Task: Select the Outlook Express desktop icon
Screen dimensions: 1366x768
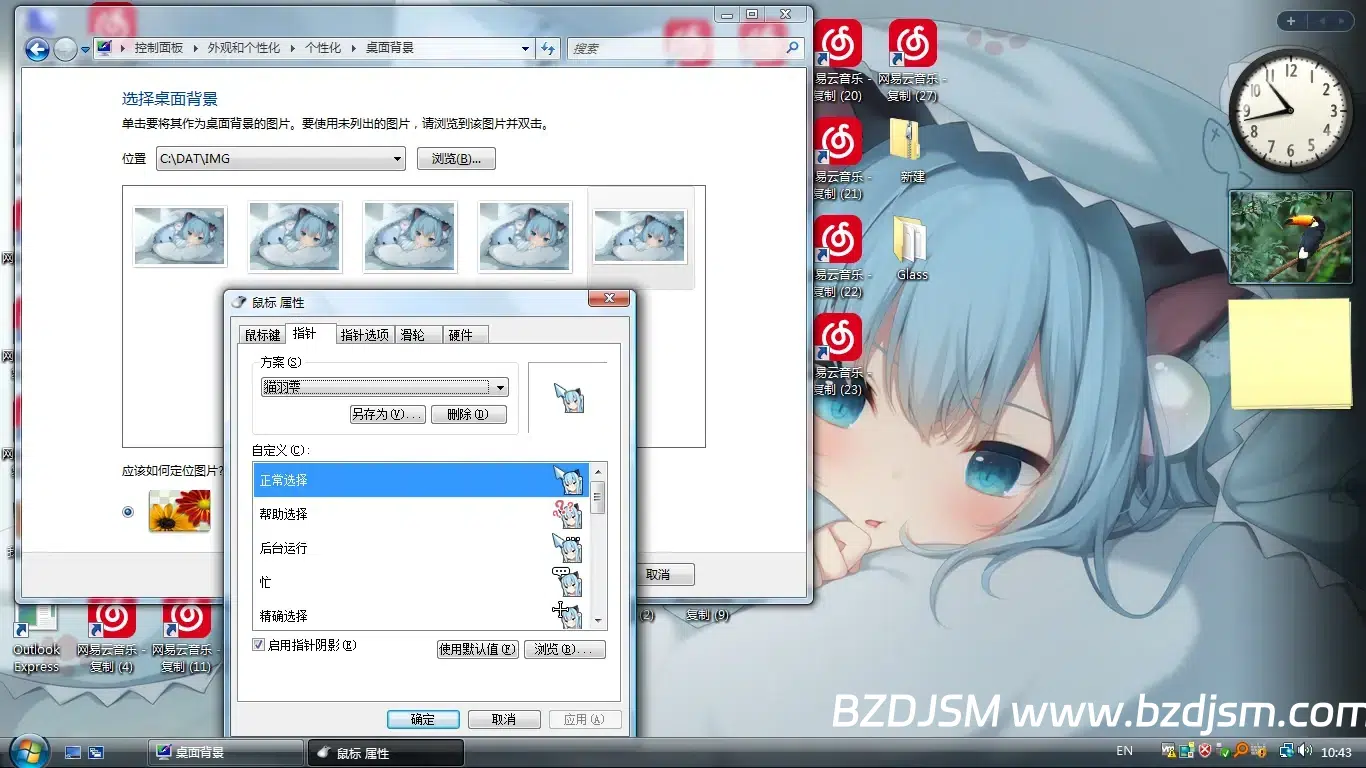Action: [37, 640]
